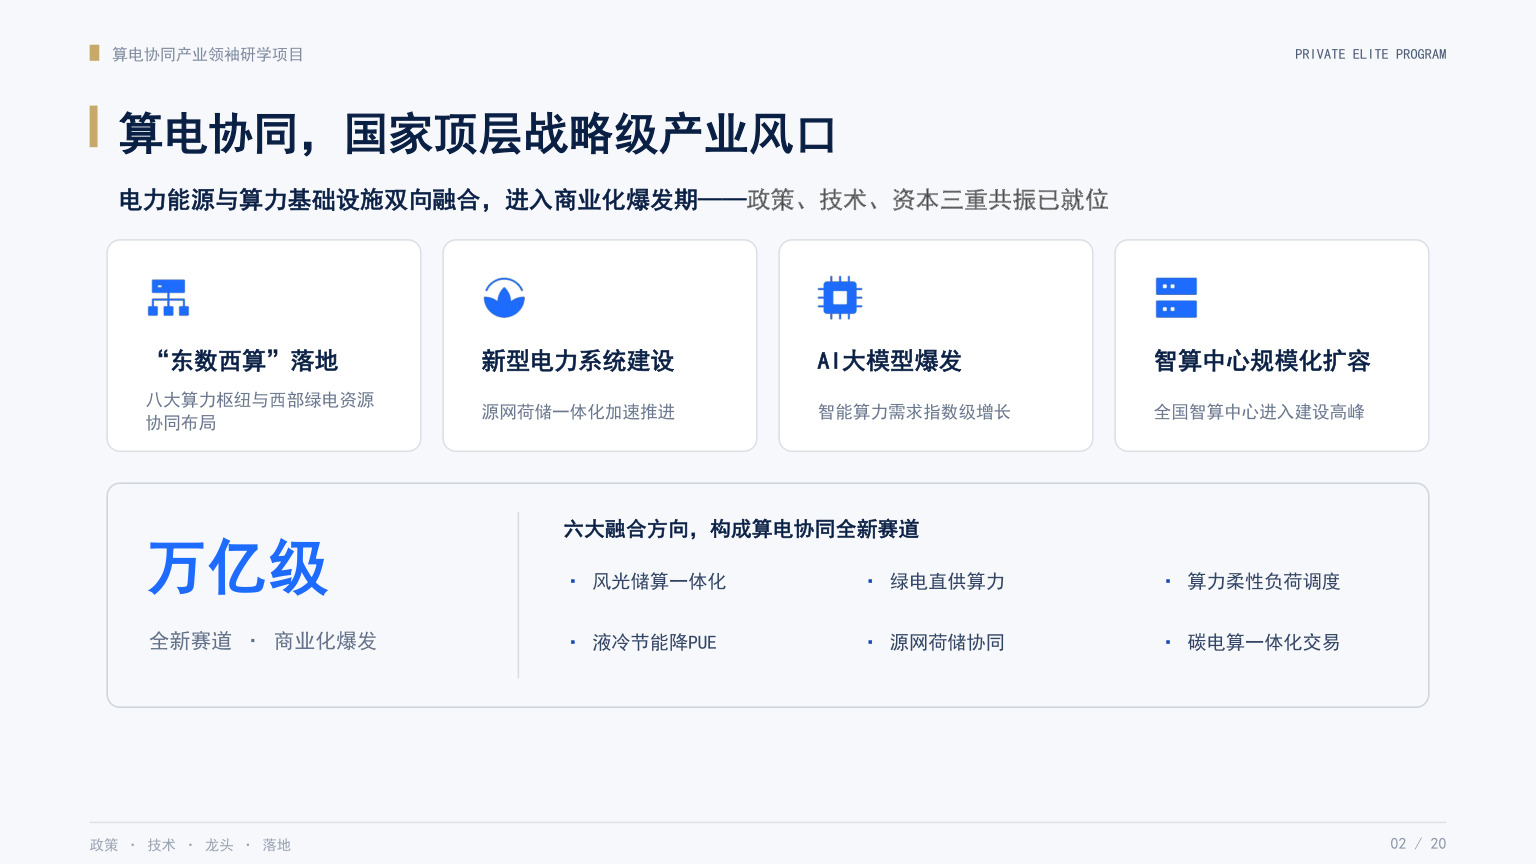1536x864 pixels.
Task: Select the bullet item 碳电算一体化交易
Action: [x=1263, y=642]
